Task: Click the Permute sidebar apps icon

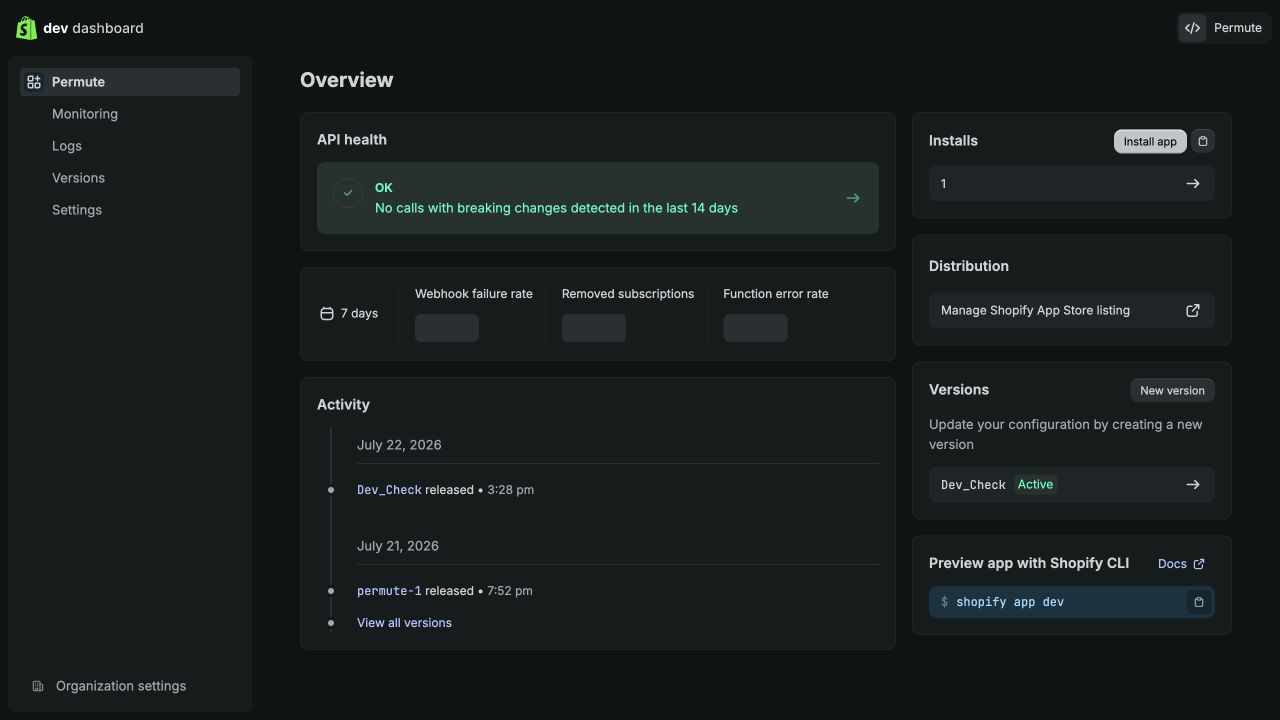Action: tap(34, 82)
